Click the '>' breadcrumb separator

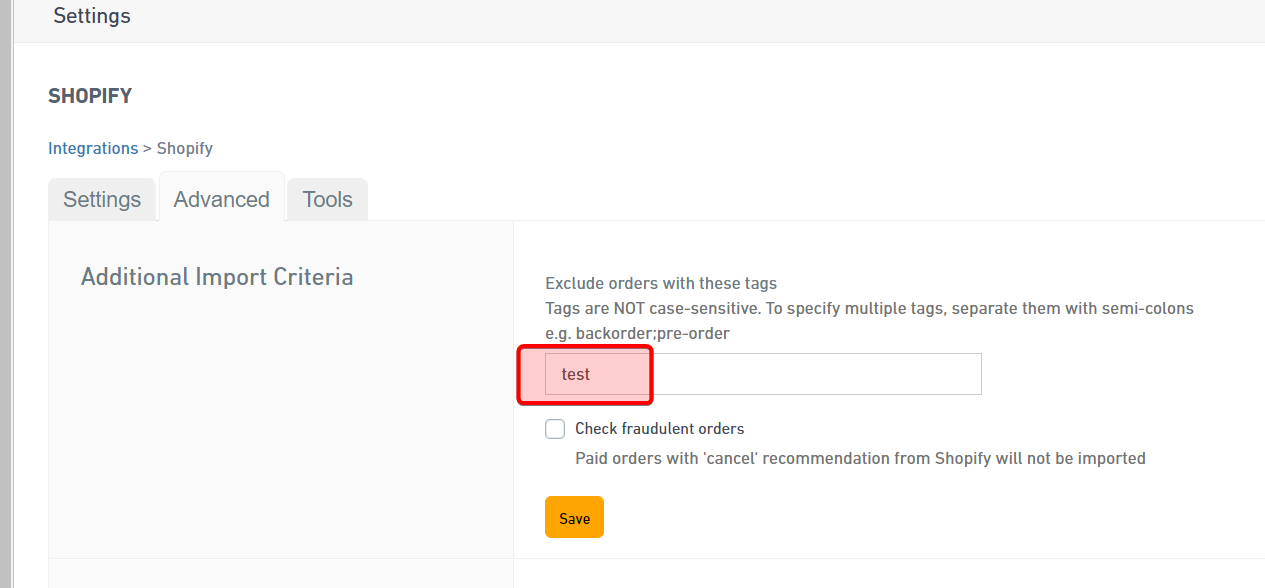(147, 148)
